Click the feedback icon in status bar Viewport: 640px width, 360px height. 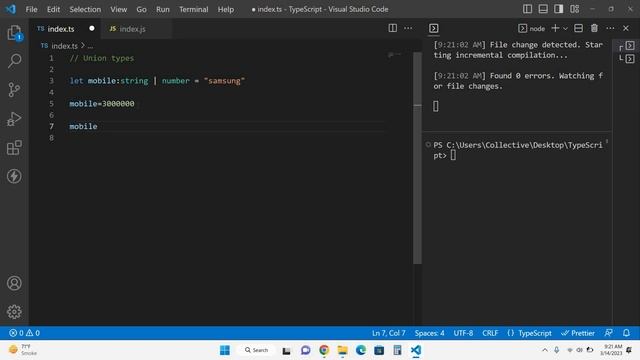click(608, 333)
